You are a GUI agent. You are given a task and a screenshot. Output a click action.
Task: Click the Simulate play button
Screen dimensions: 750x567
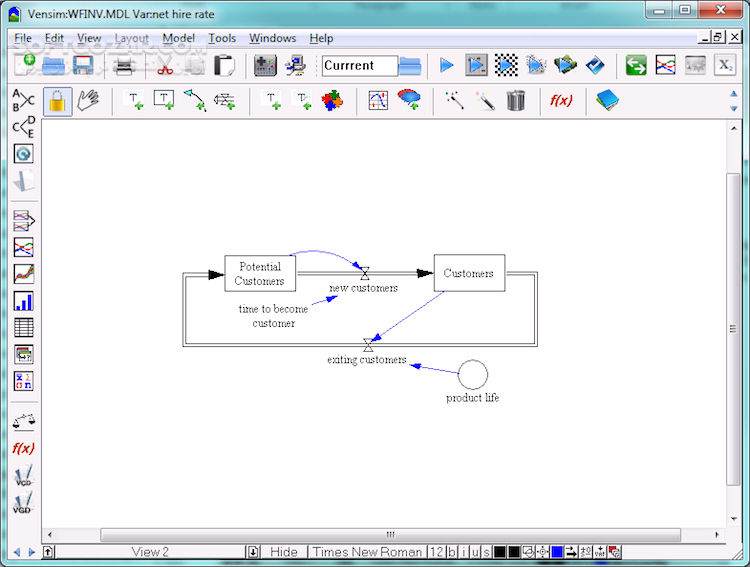coord(447,65)
